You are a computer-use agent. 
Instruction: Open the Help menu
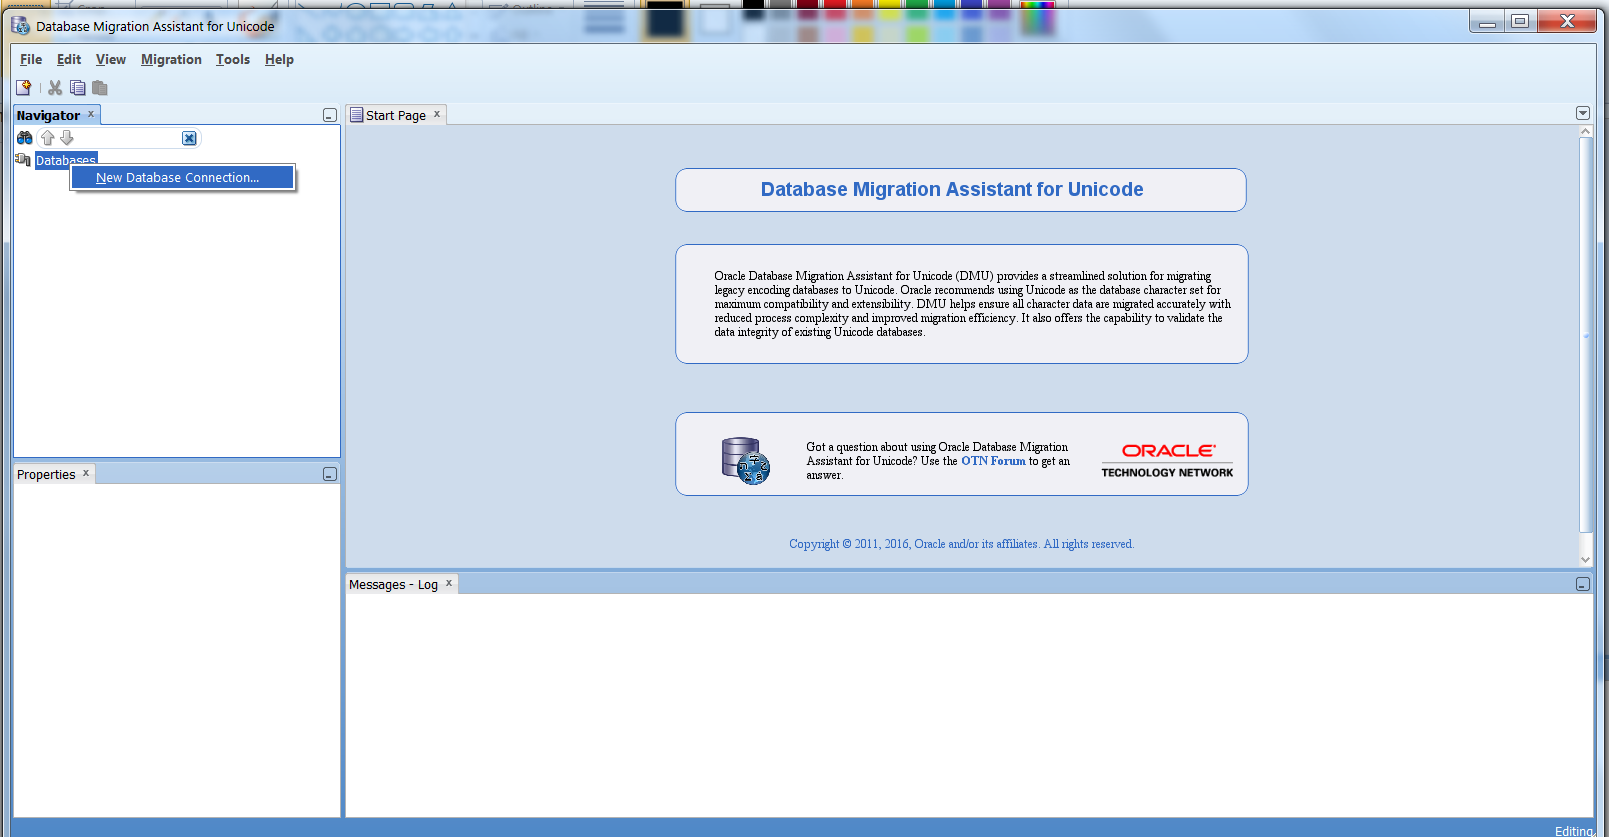pyautogui.click(x=279, y=59)
